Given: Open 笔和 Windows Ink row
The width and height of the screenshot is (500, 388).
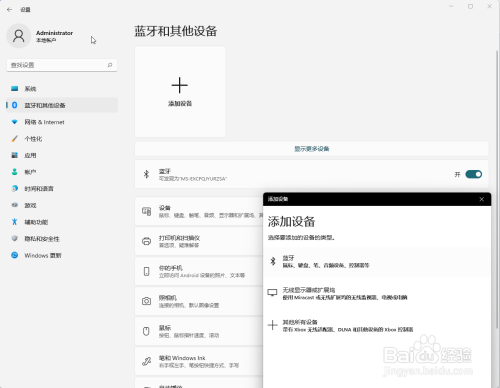Looking at the screenshot, I should (x=199, y=361).
